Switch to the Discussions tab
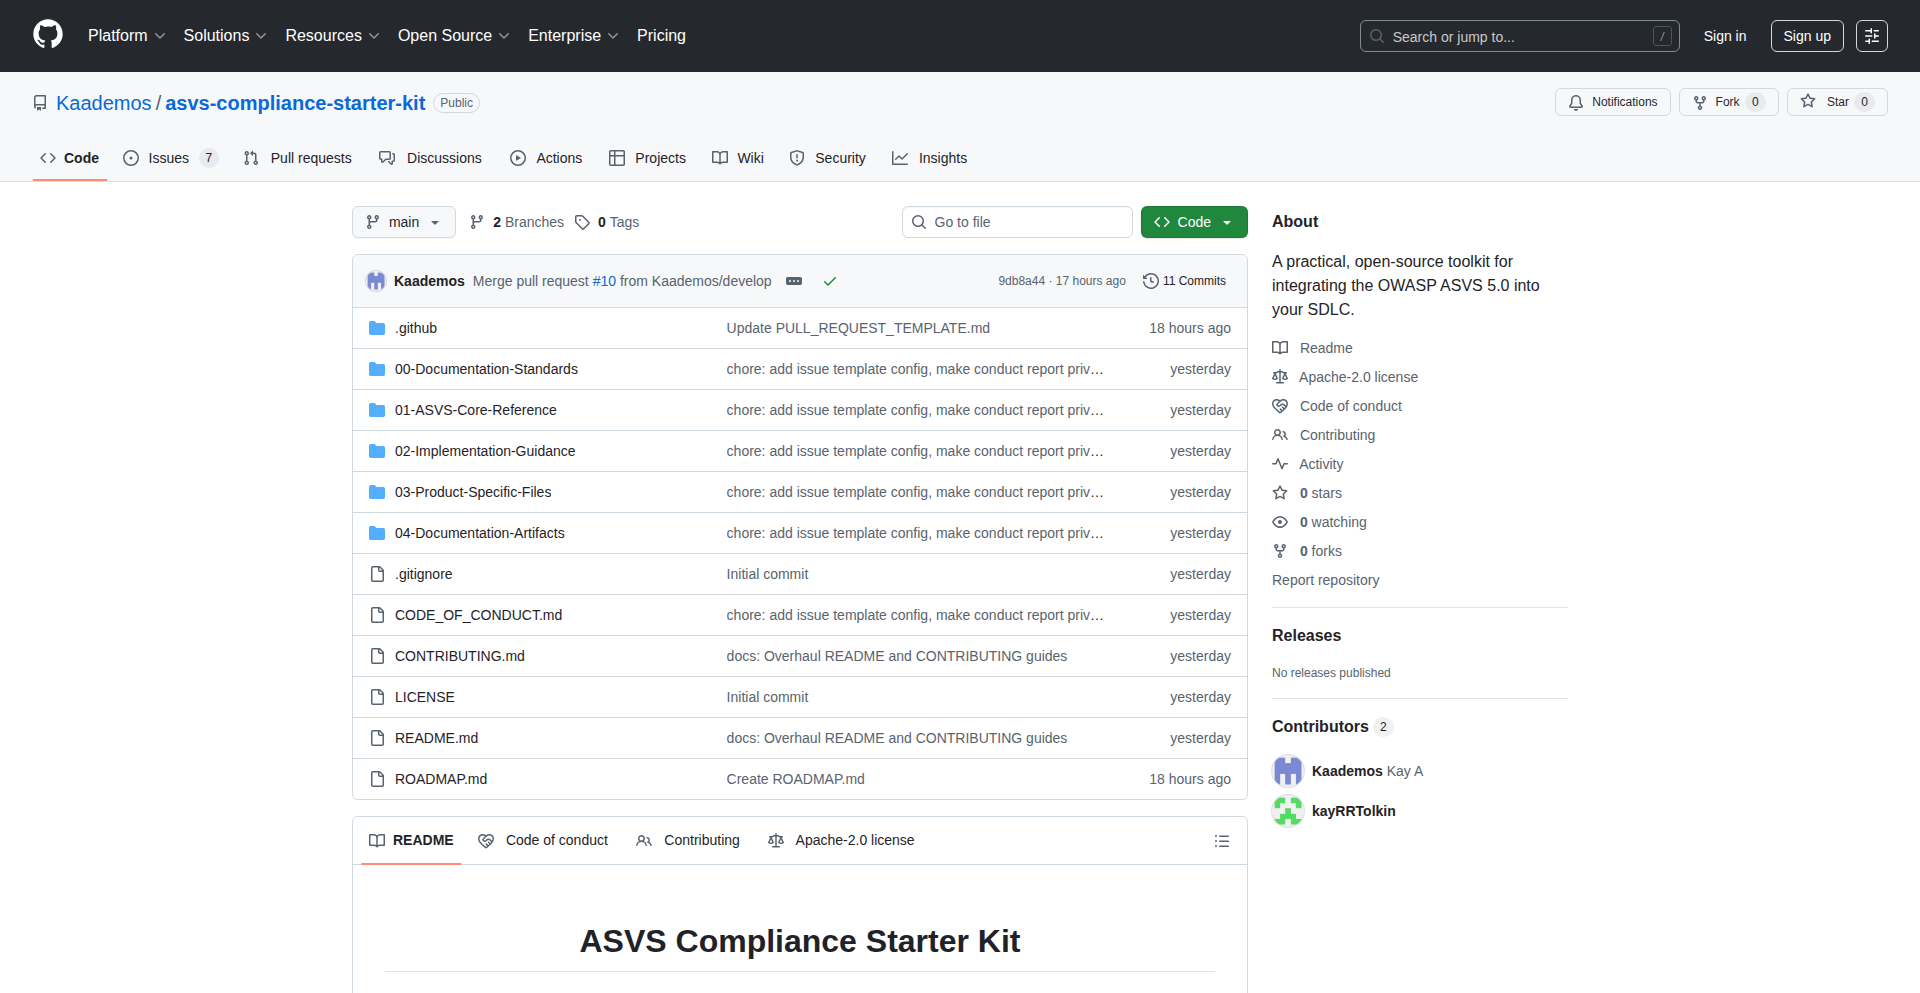Viewport: 1920px width, 993px height. point(431,158)
